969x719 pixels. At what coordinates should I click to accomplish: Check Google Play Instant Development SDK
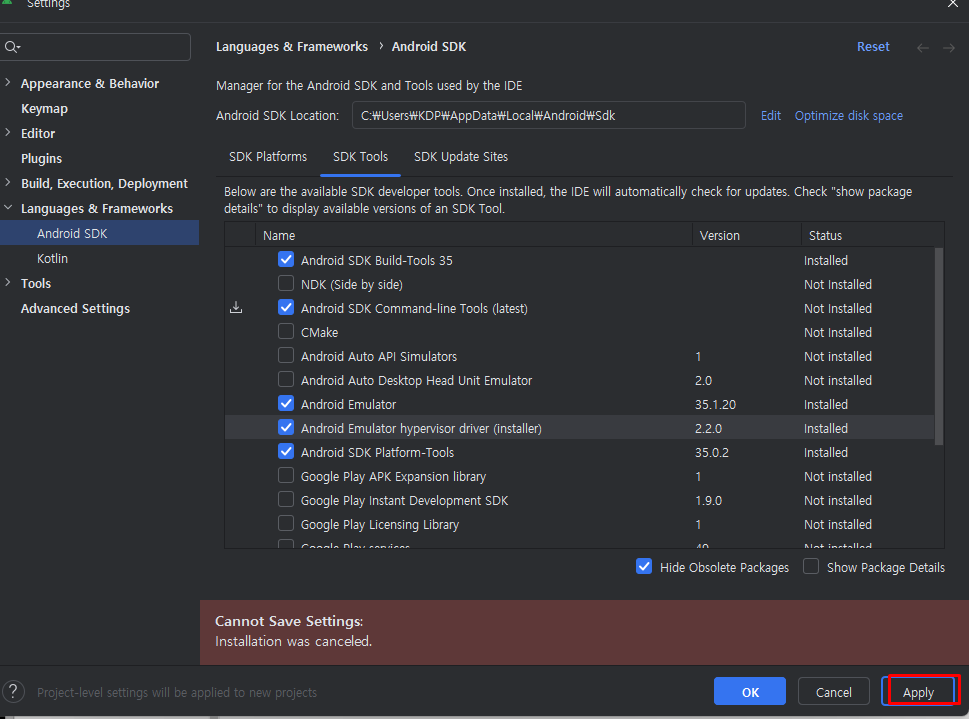[286, 500]
